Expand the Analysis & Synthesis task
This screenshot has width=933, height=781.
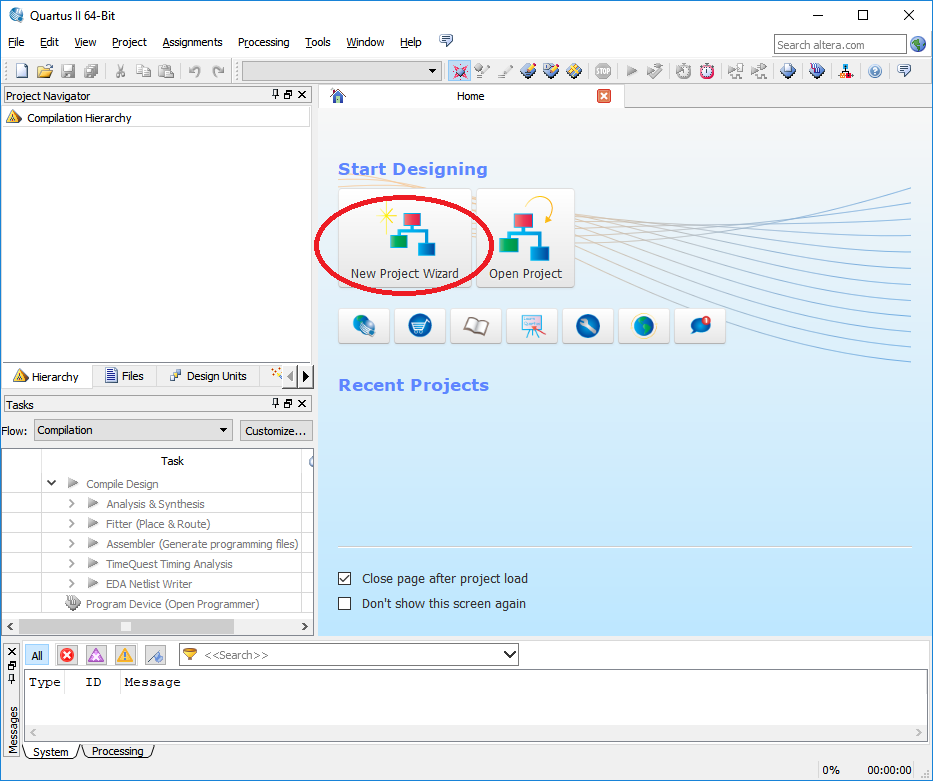tap(71, 503)
